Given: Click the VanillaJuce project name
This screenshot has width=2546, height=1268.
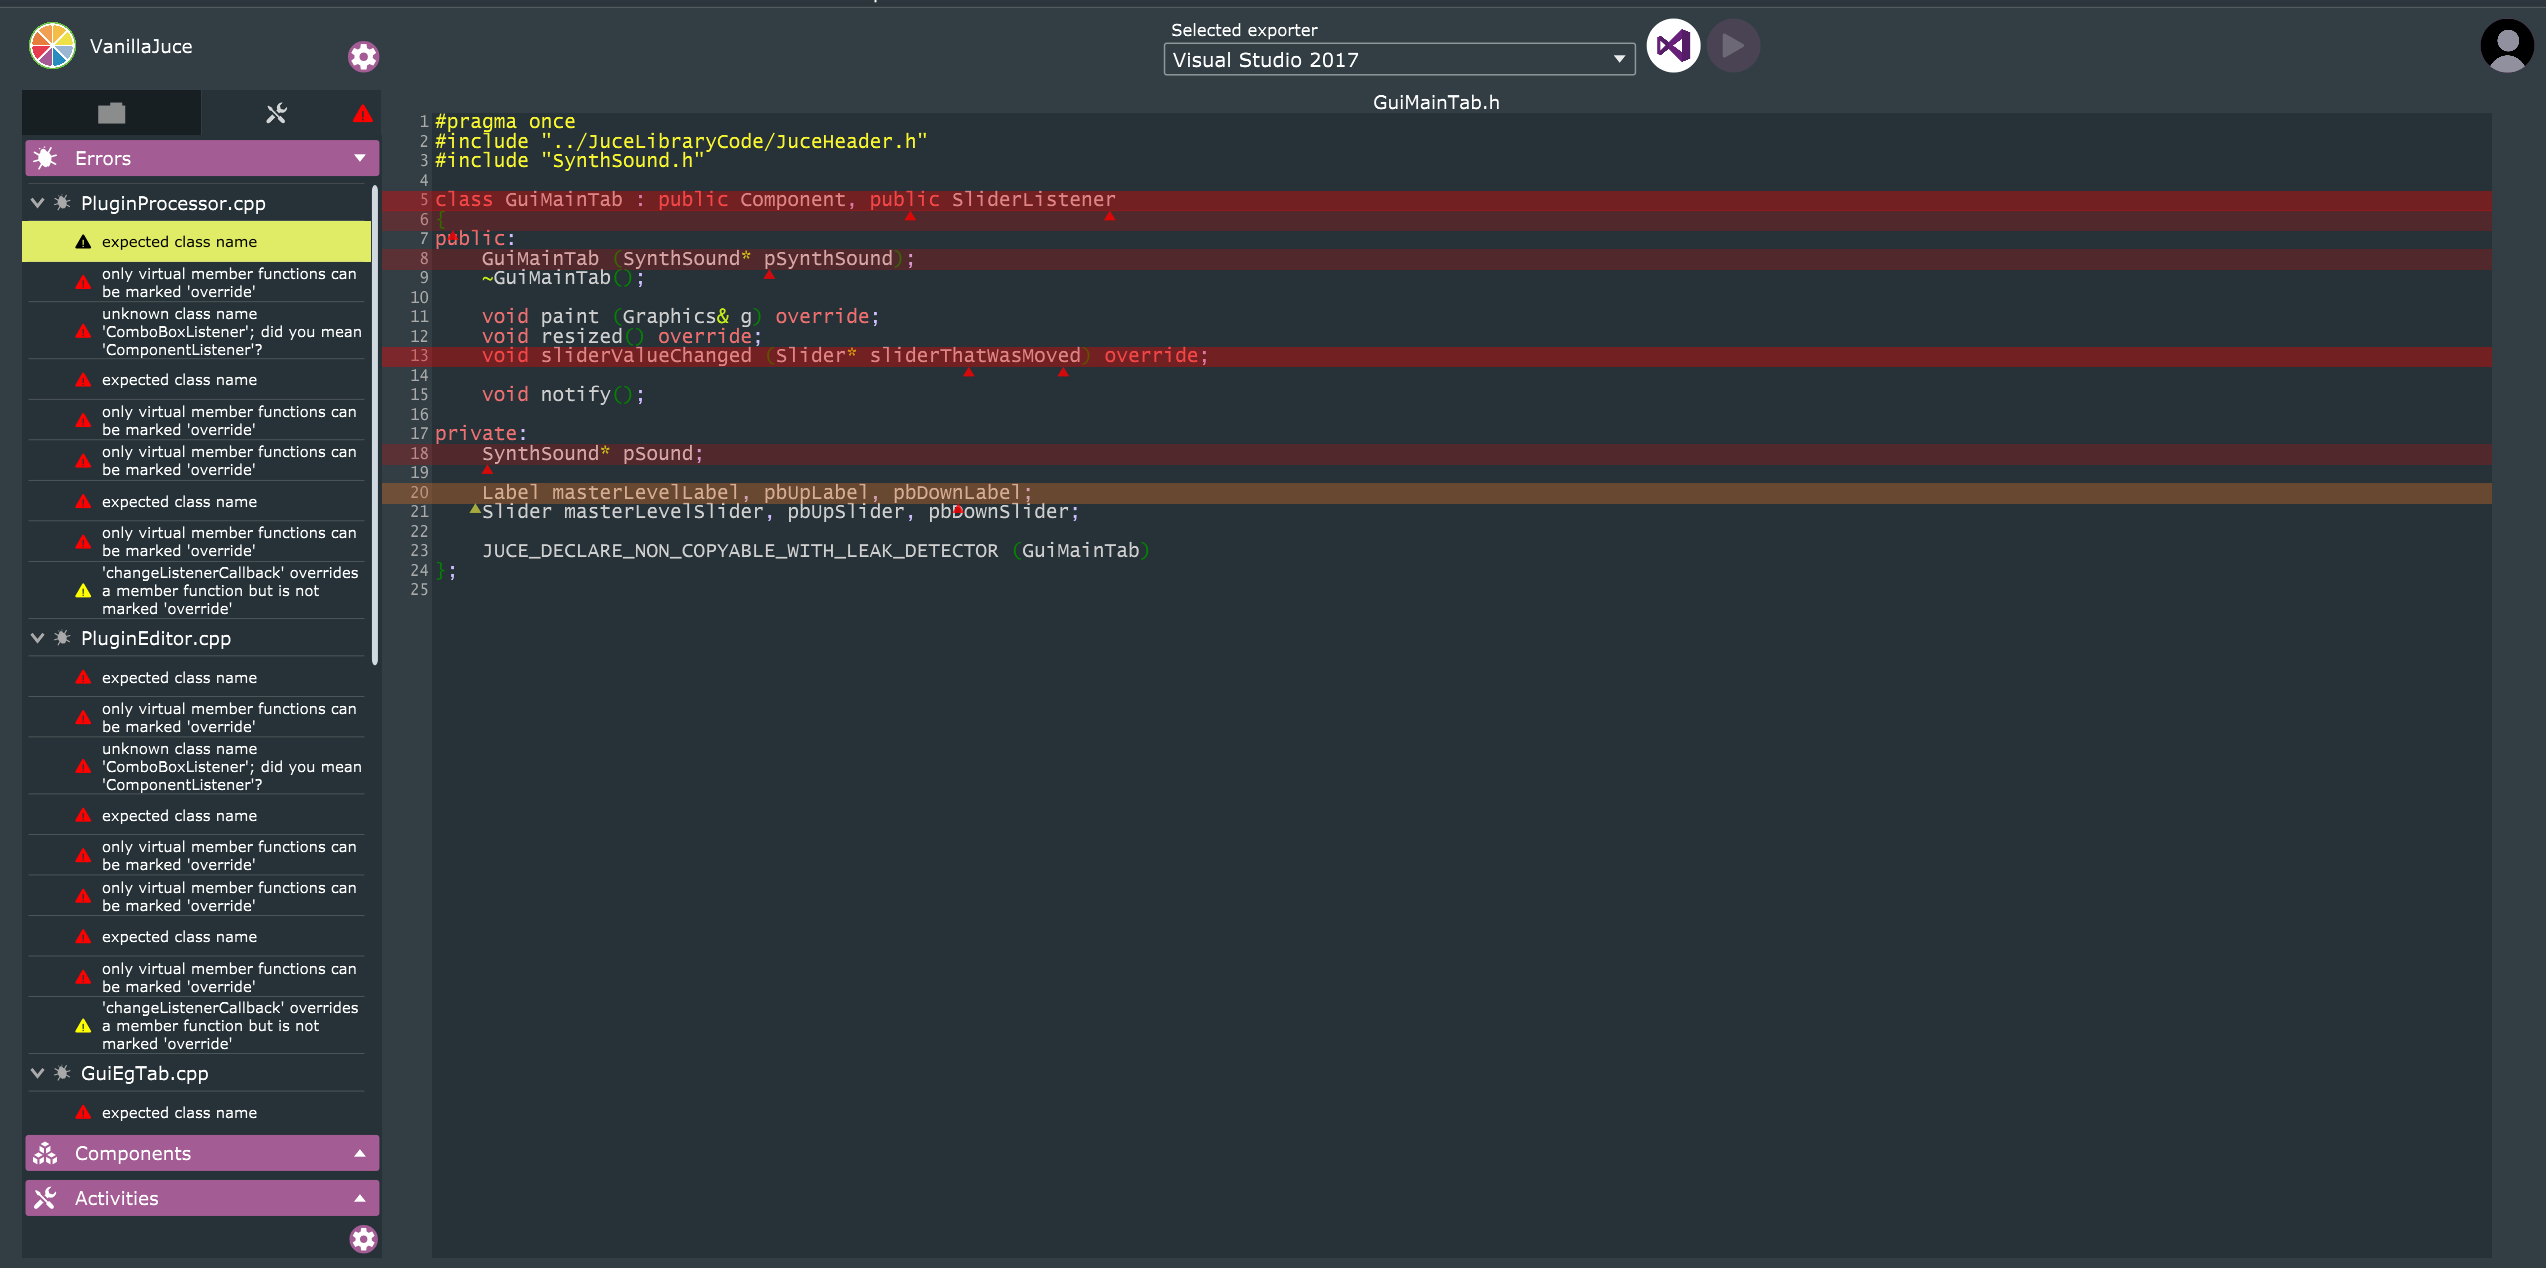Looking at the screenshot, I should (x=141, y=47).
